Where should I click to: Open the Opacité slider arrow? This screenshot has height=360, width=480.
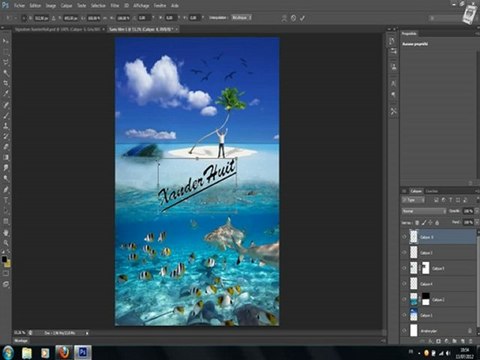(476, 211)
